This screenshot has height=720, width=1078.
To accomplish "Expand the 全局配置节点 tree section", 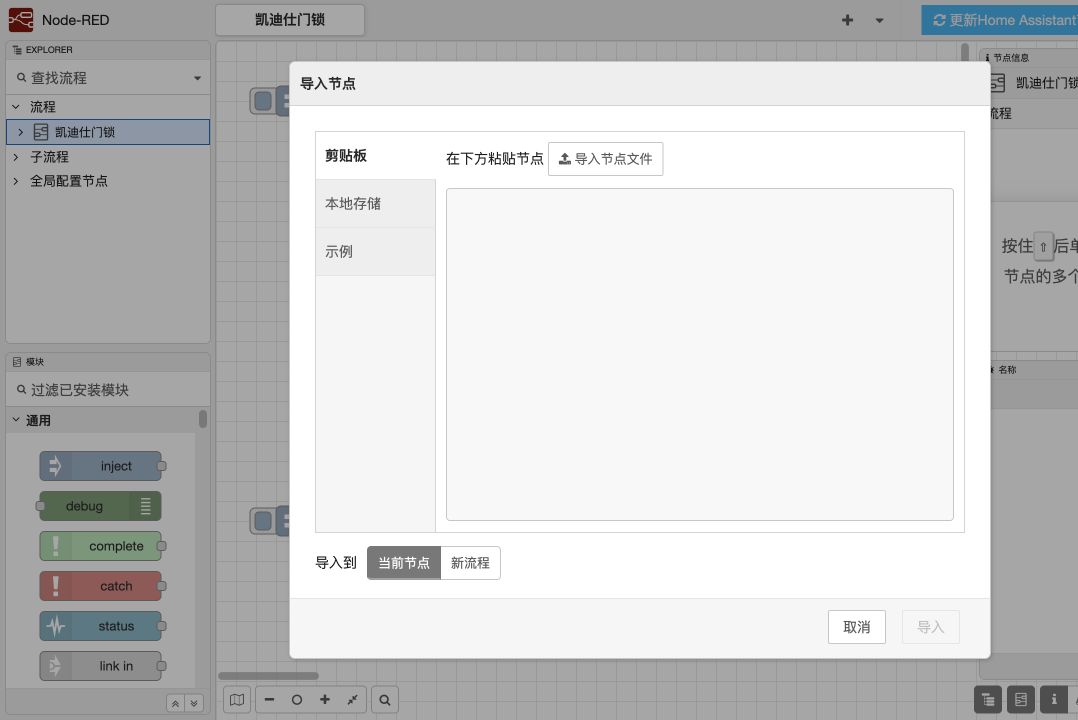I will click(x=16, y=181).
